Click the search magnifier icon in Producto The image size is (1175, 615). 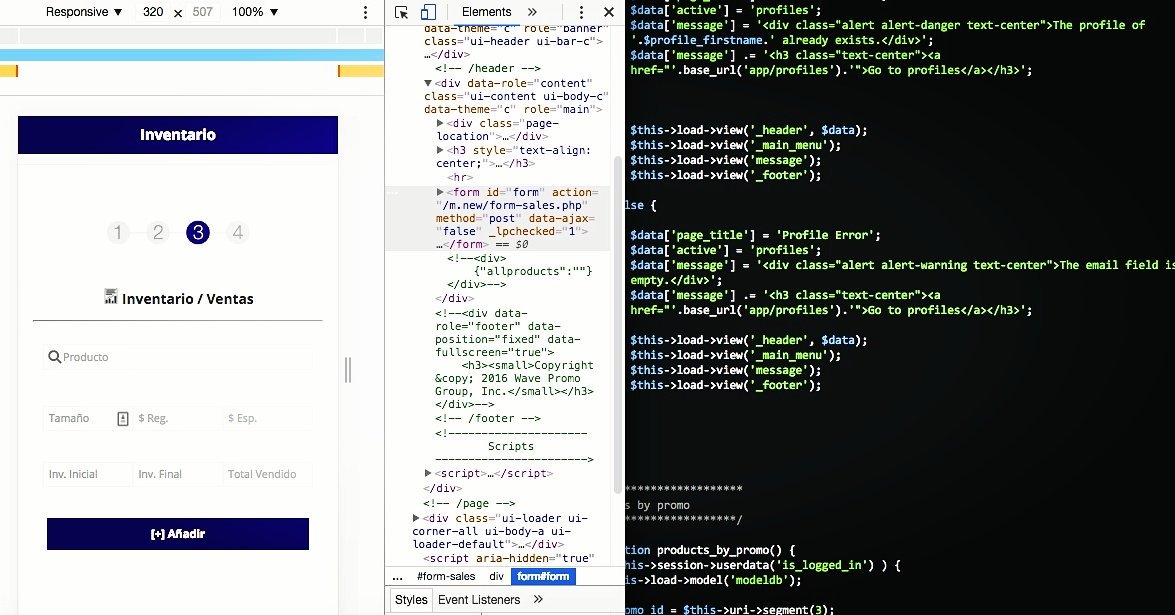[x=54, y=357]
